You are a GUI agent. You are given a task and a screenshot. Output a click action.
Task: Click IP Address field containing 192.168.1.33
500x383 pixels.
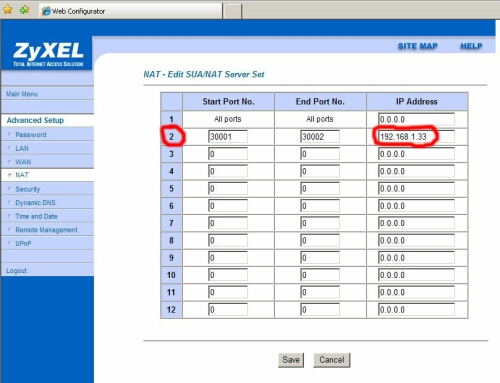[416, 137]
